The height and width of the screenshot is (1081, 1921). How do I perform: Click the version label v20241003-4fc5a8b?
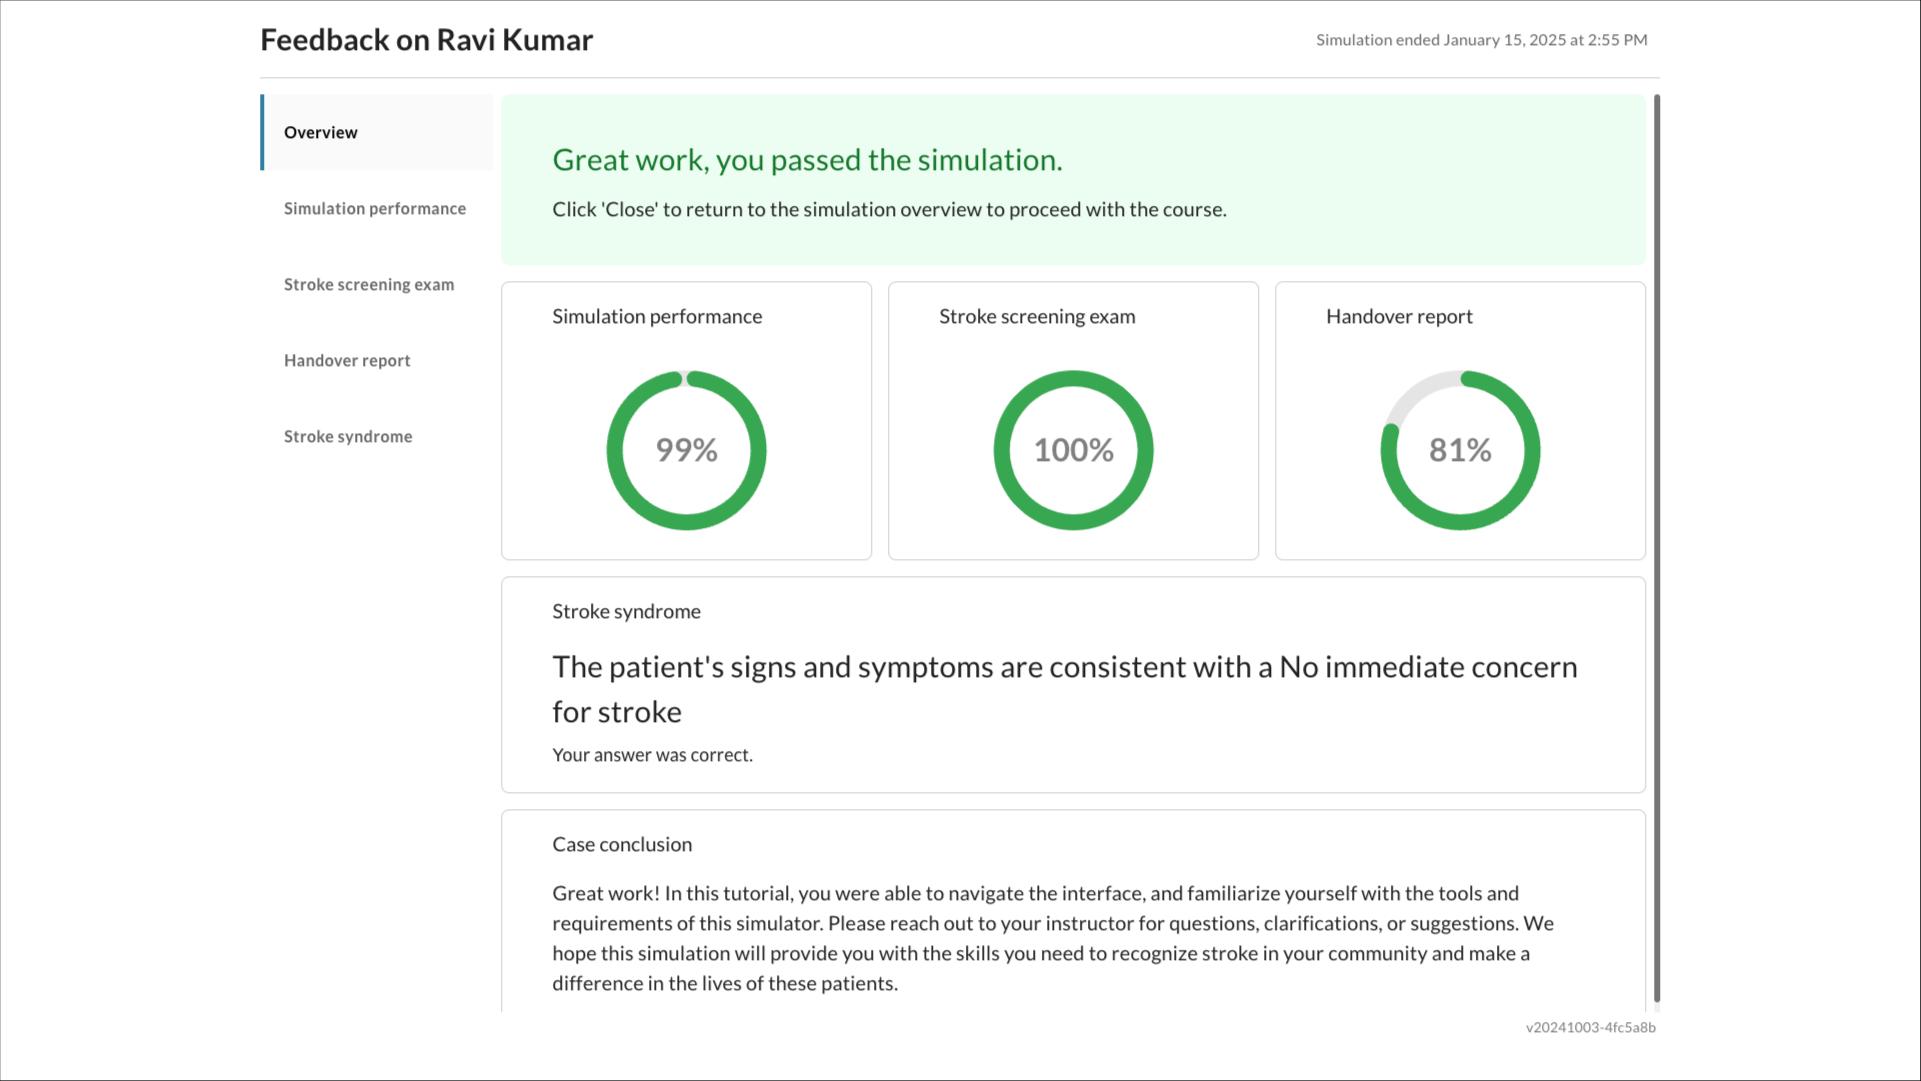(1591, 1027)
